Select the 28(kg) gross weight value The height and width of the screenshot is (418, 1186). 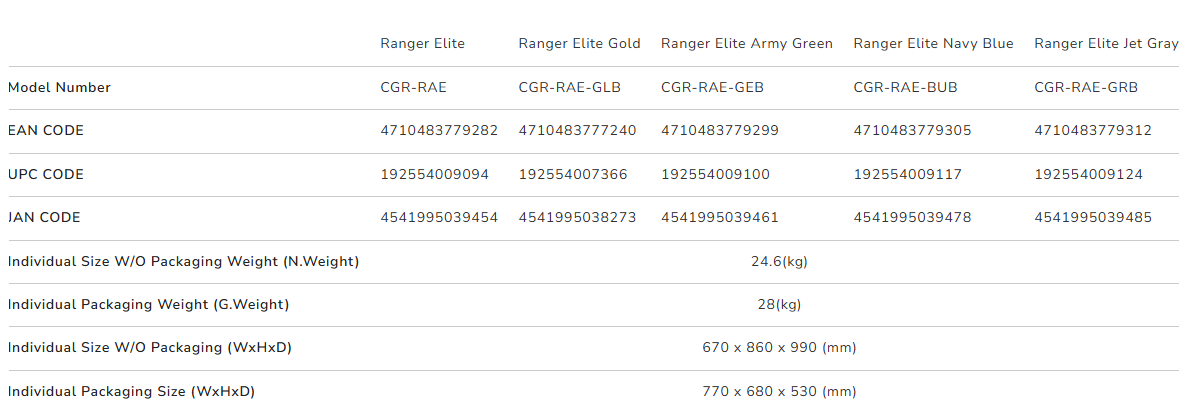tap(779, 305)
